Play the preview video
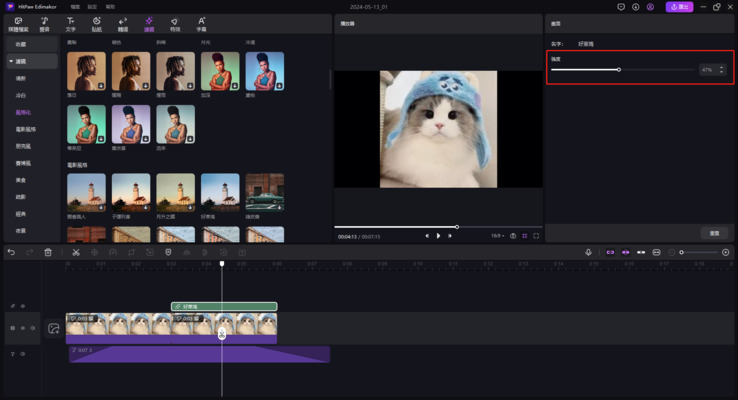This screenshot has height=400, width=738. point(438,236)
